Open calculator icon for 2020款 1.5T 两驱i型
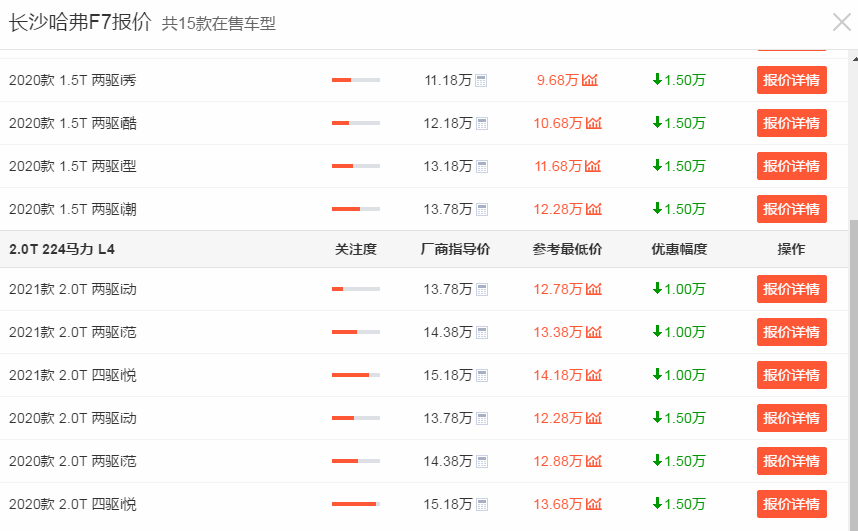This screenshot has width=858, height=531. pyautogui.click(x=482, y=167)
